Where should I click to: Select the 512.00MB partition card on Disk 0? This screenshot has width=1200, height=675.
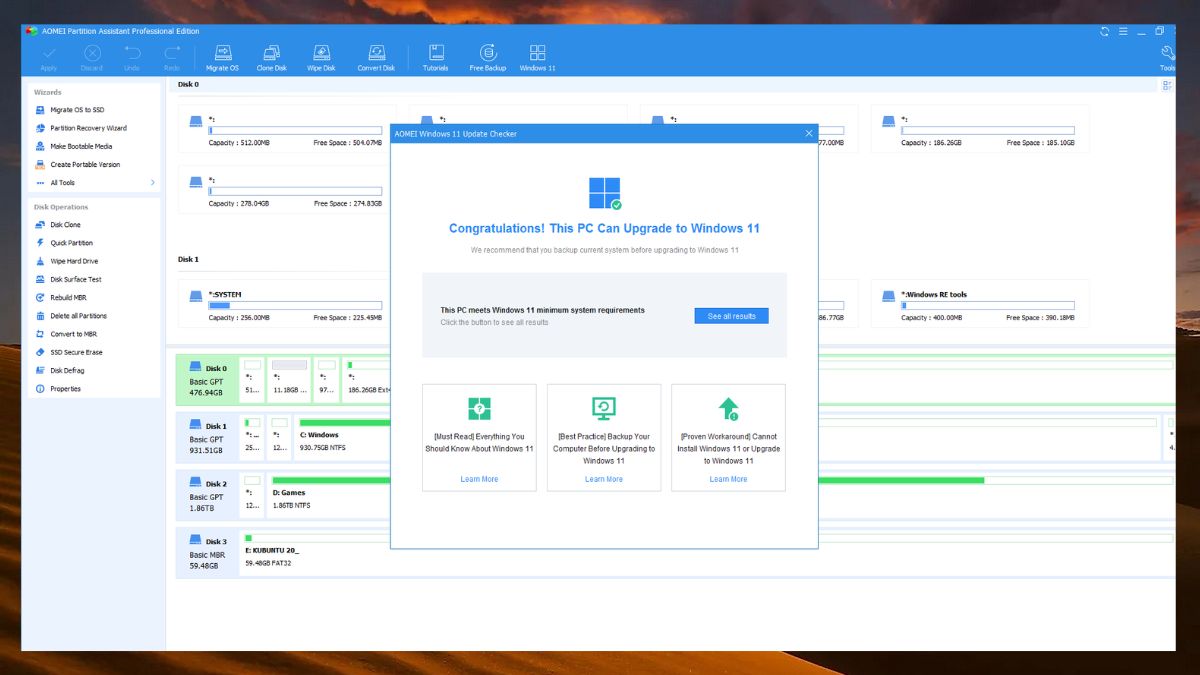tap(287, 129)
